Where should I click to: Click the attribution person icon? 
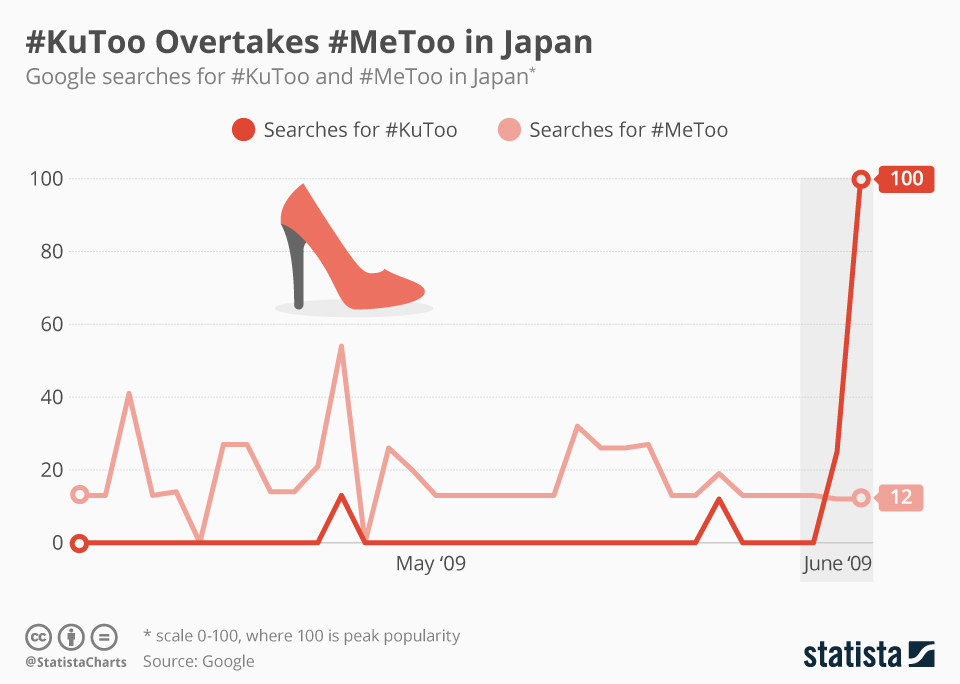pos(71,637)
